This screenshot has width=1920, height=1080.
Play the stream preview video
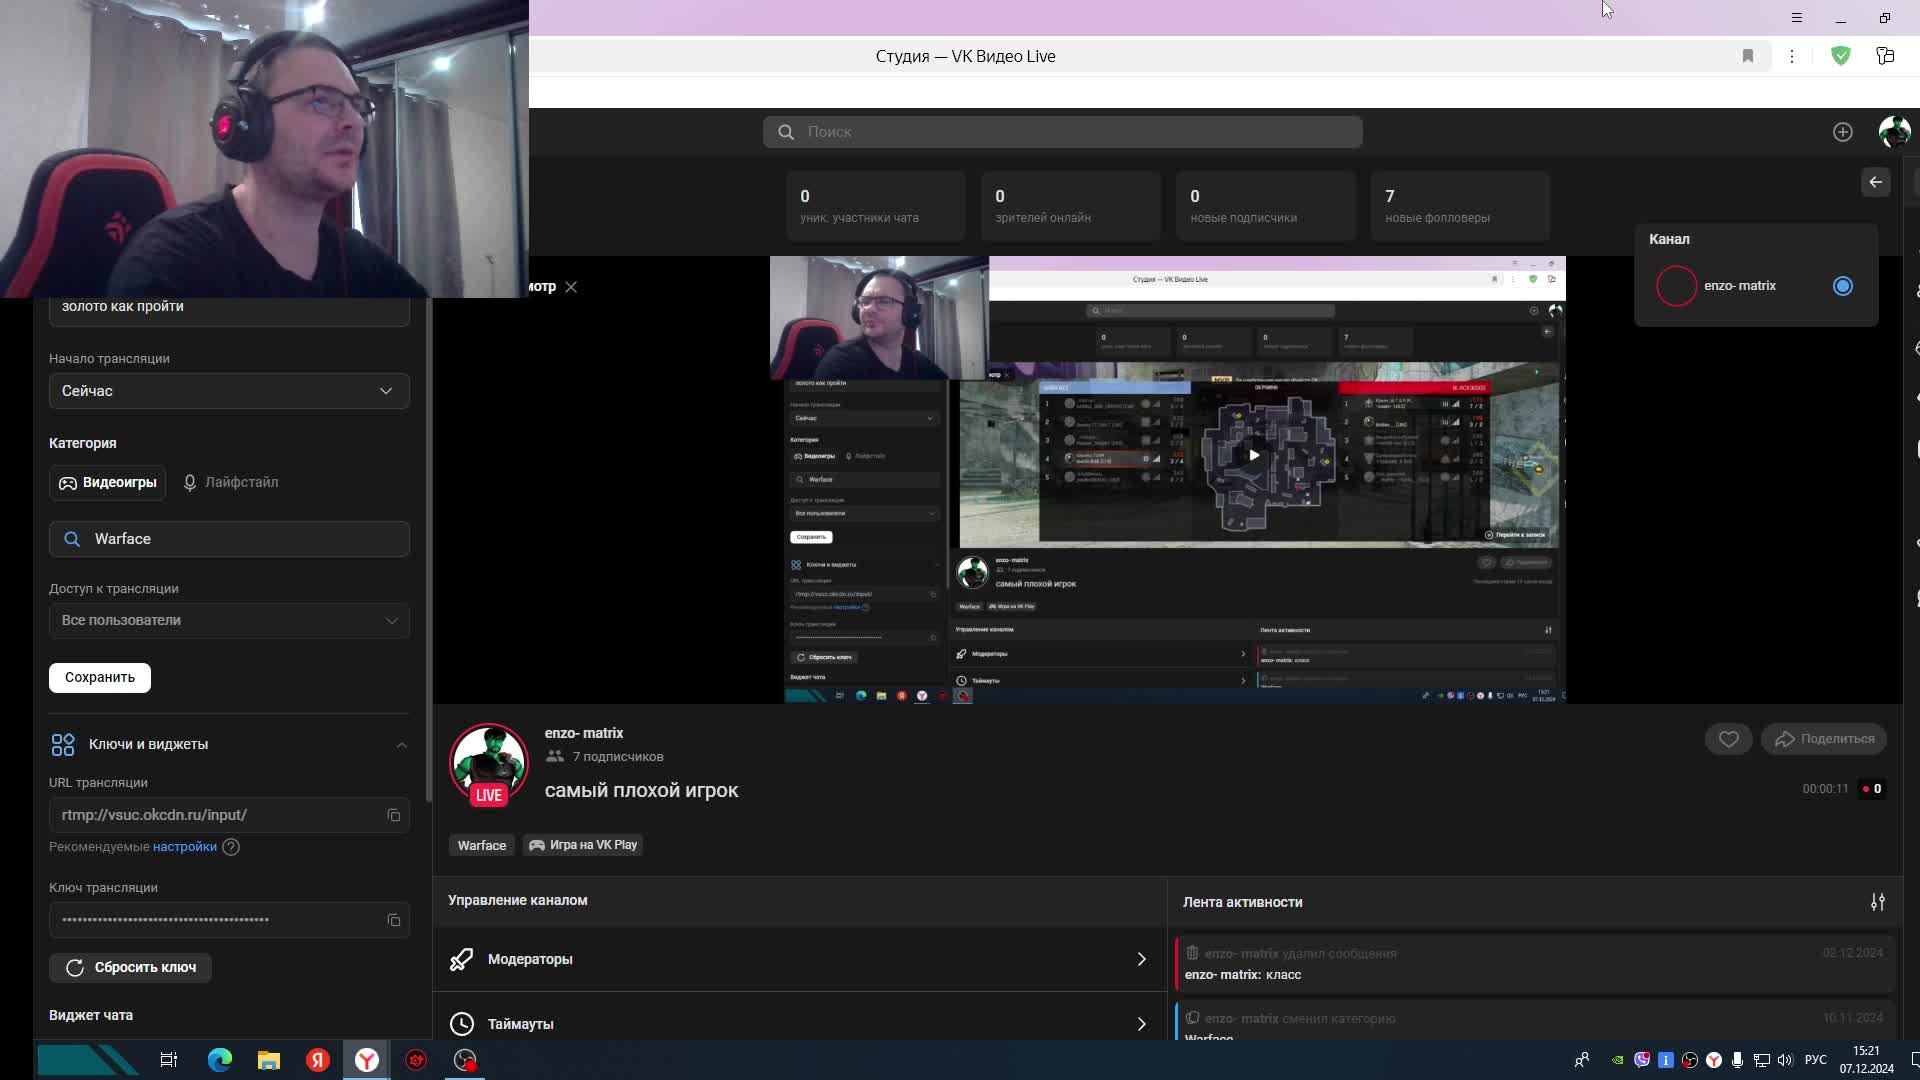1254,455
